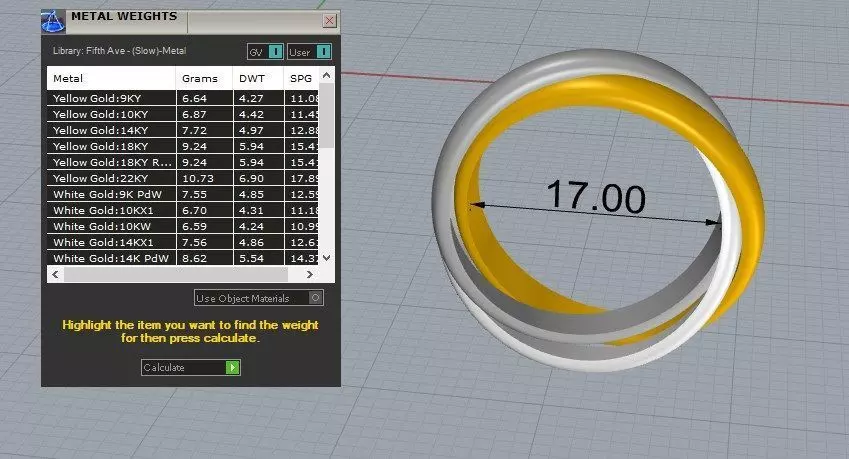Select the Yellow Gold:22KY row
Image resolution: width=849 pixels, height=459 pixels.
tap(183, 178)
